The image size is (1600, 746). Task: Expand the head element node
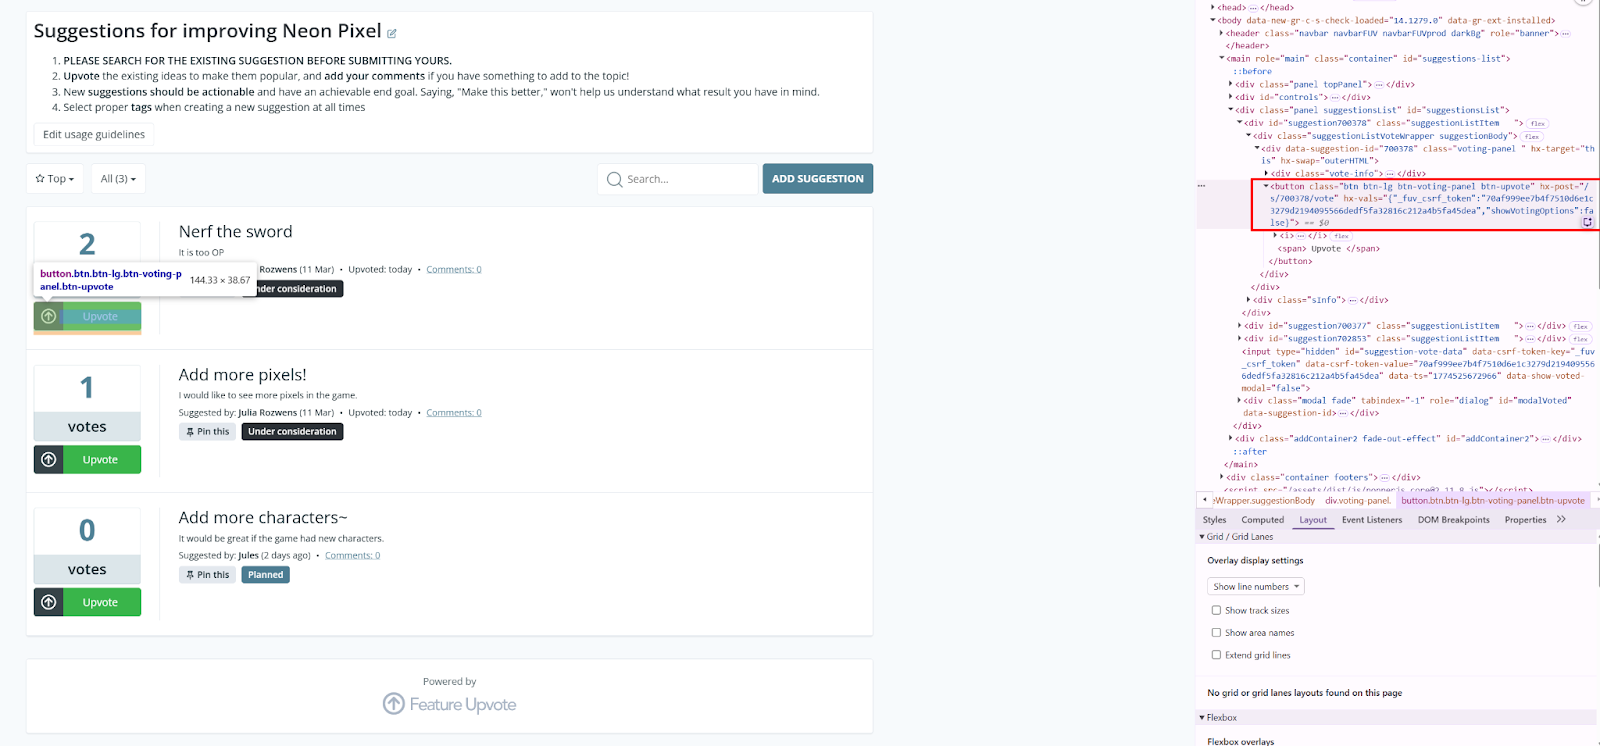point(1213,7)
